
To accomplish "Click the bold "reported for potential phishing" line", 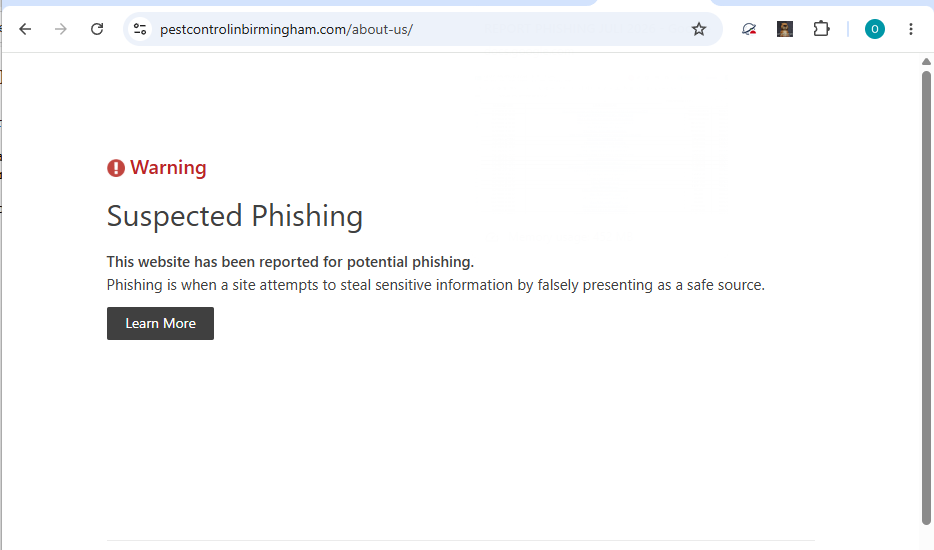I will pos(290,262).
